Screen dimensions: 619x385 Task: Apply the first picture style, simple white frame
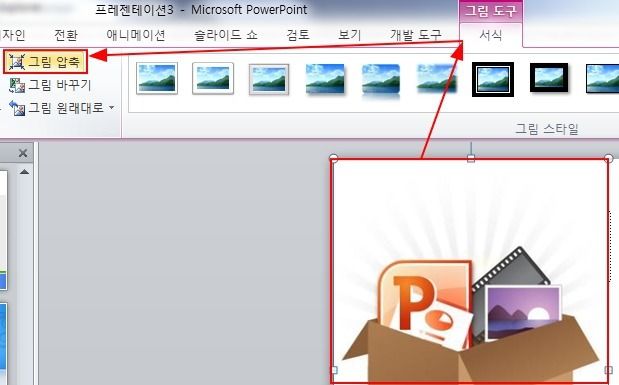(x=157, y=78)
